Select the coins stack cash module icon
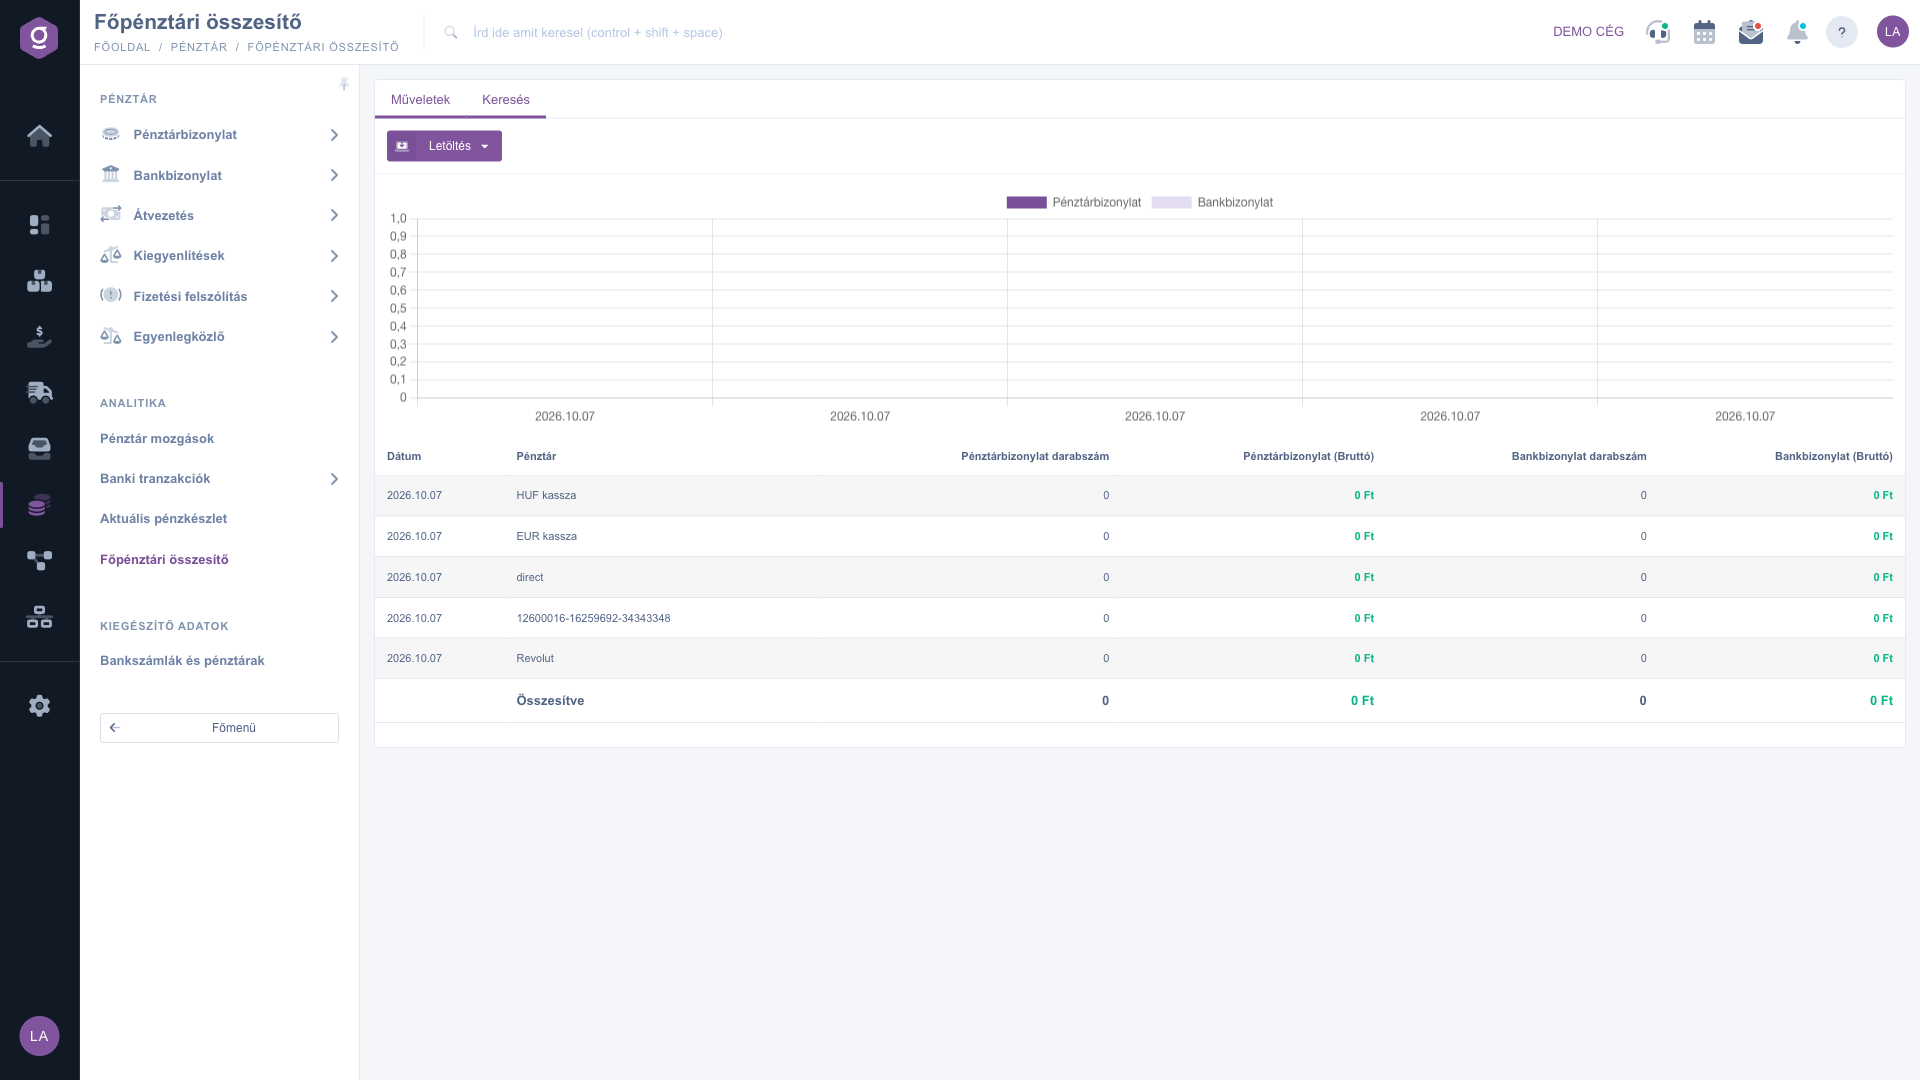The image size is (1920, 1080). coord(39,505)
